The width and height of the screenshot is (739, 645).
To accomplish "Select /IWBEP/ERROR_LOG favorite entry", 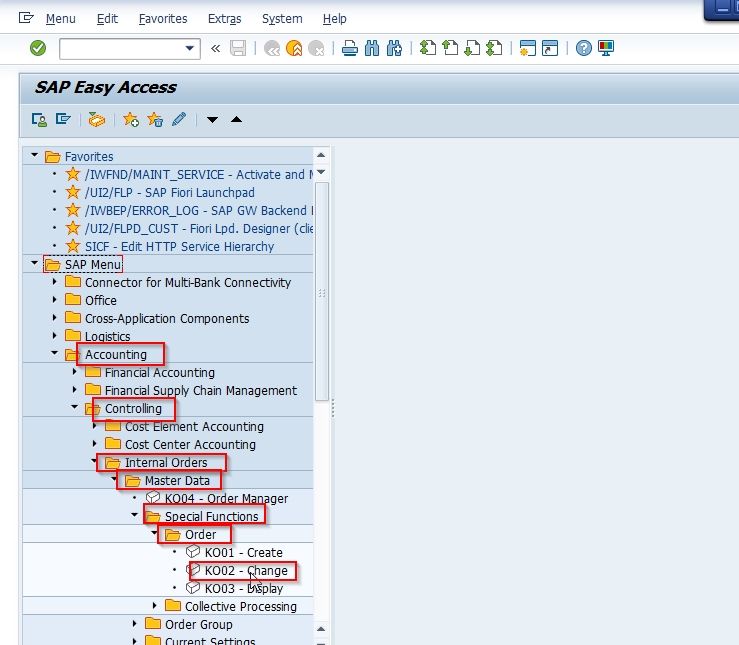I will (x=198, y=211).
